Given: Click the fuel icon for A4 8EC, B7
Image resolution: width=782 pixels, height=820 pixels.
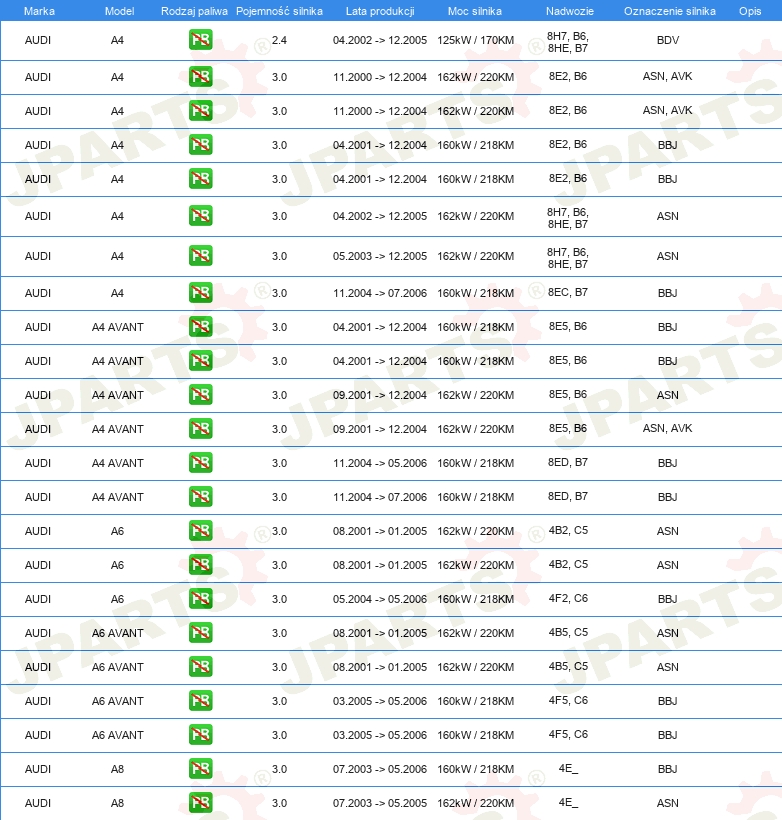Looking at the screenshot, I should (x=200, y=292).
